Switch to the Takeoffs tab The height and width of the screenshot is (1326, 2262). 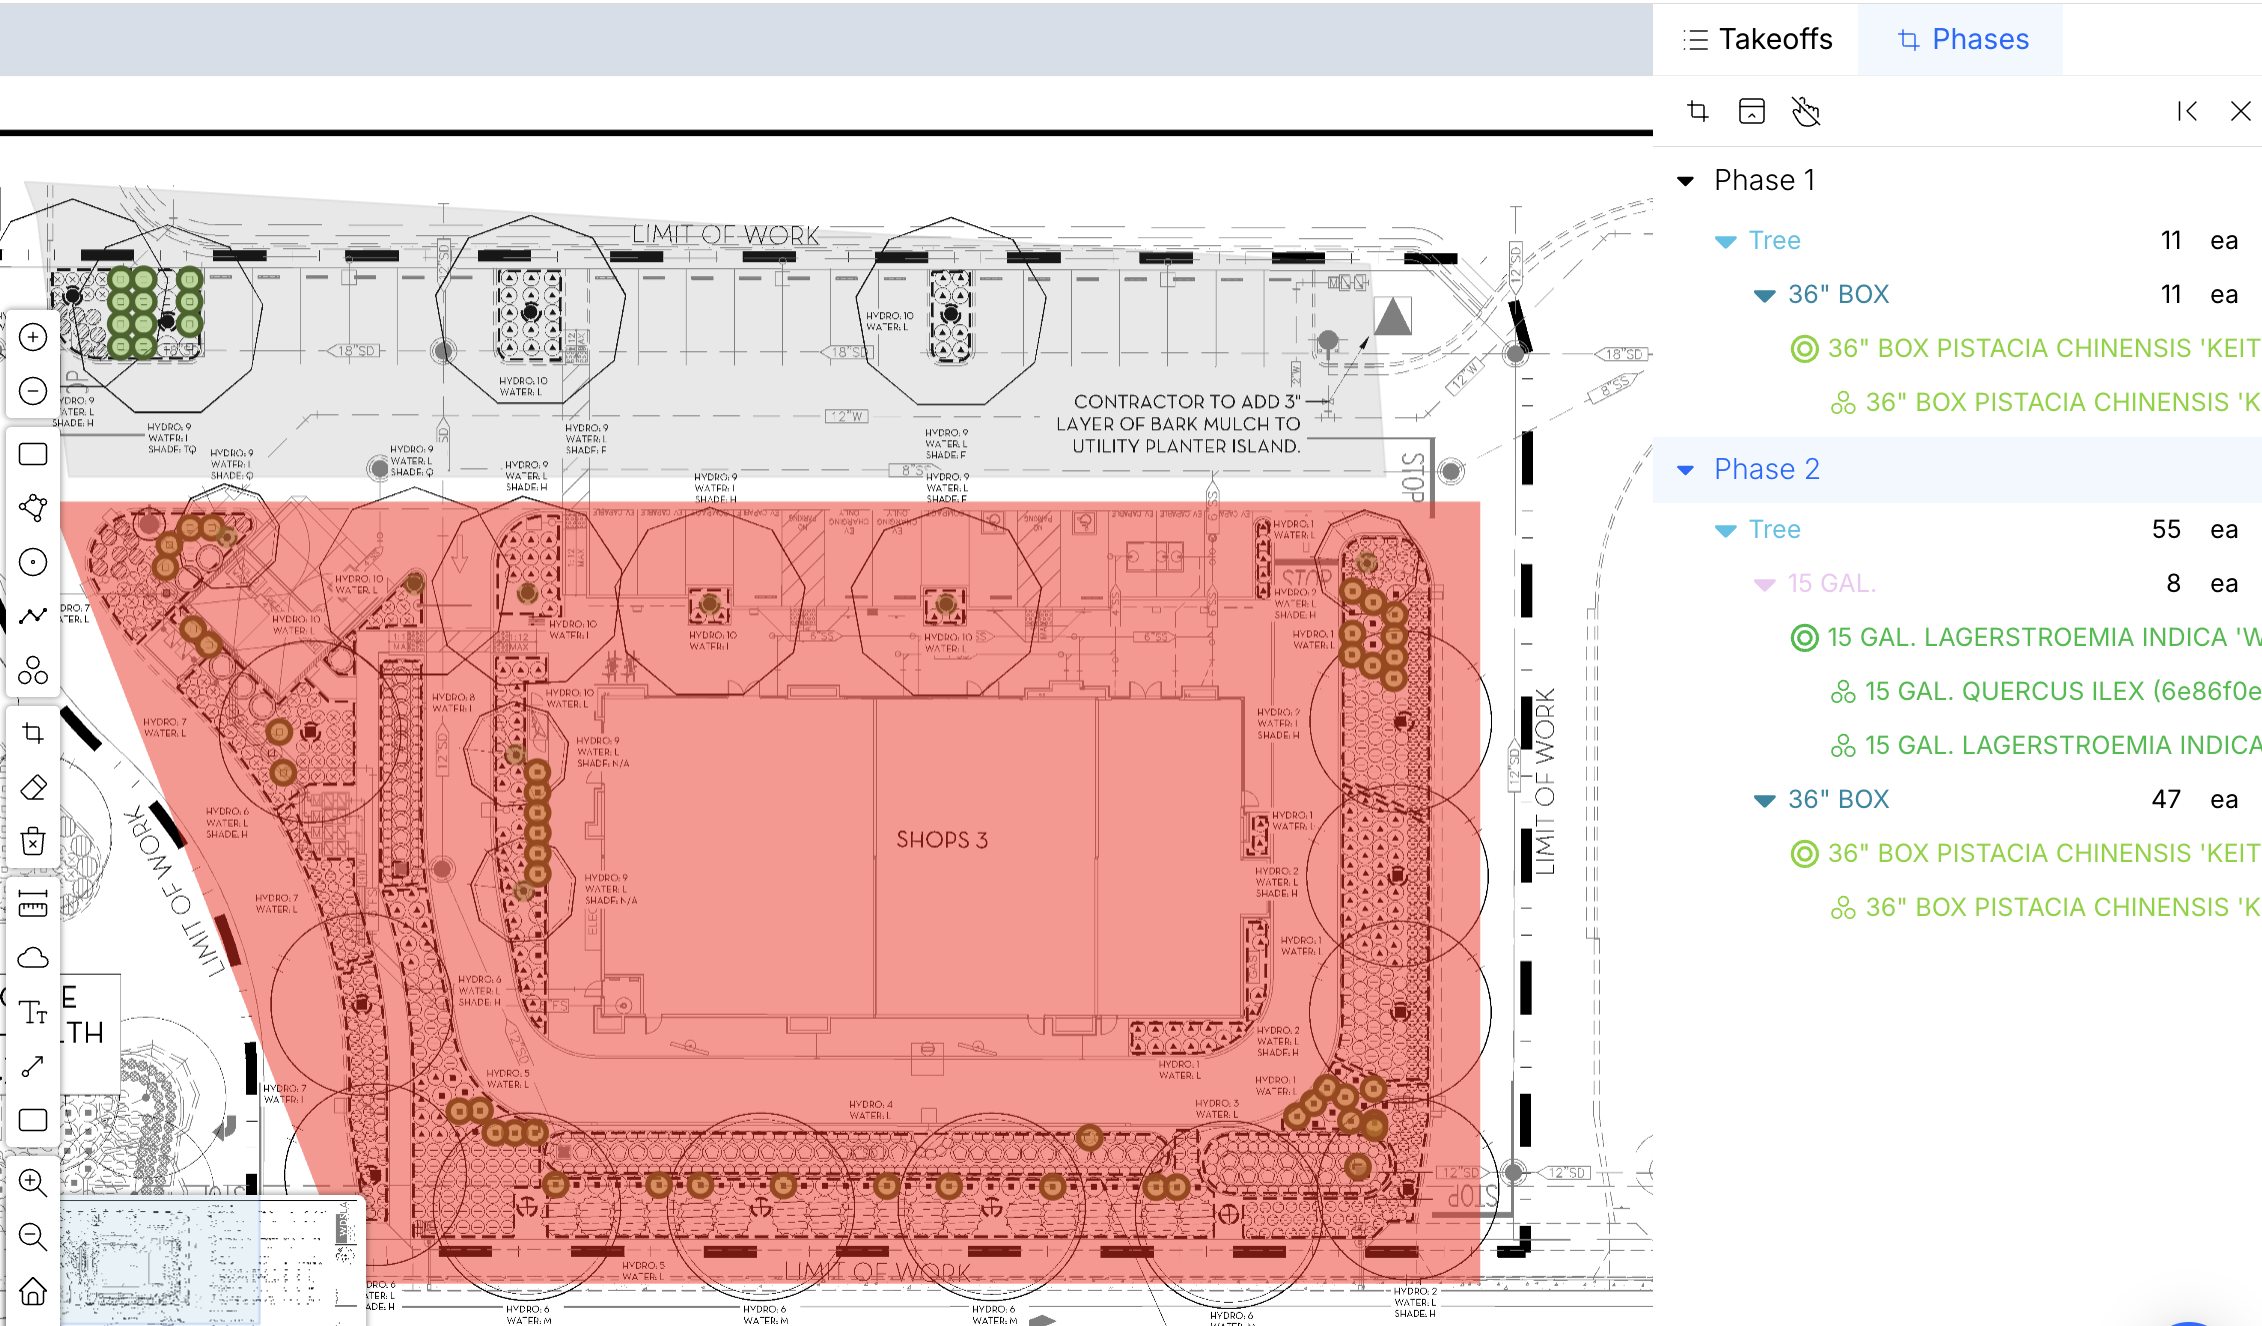[1757, 39]
